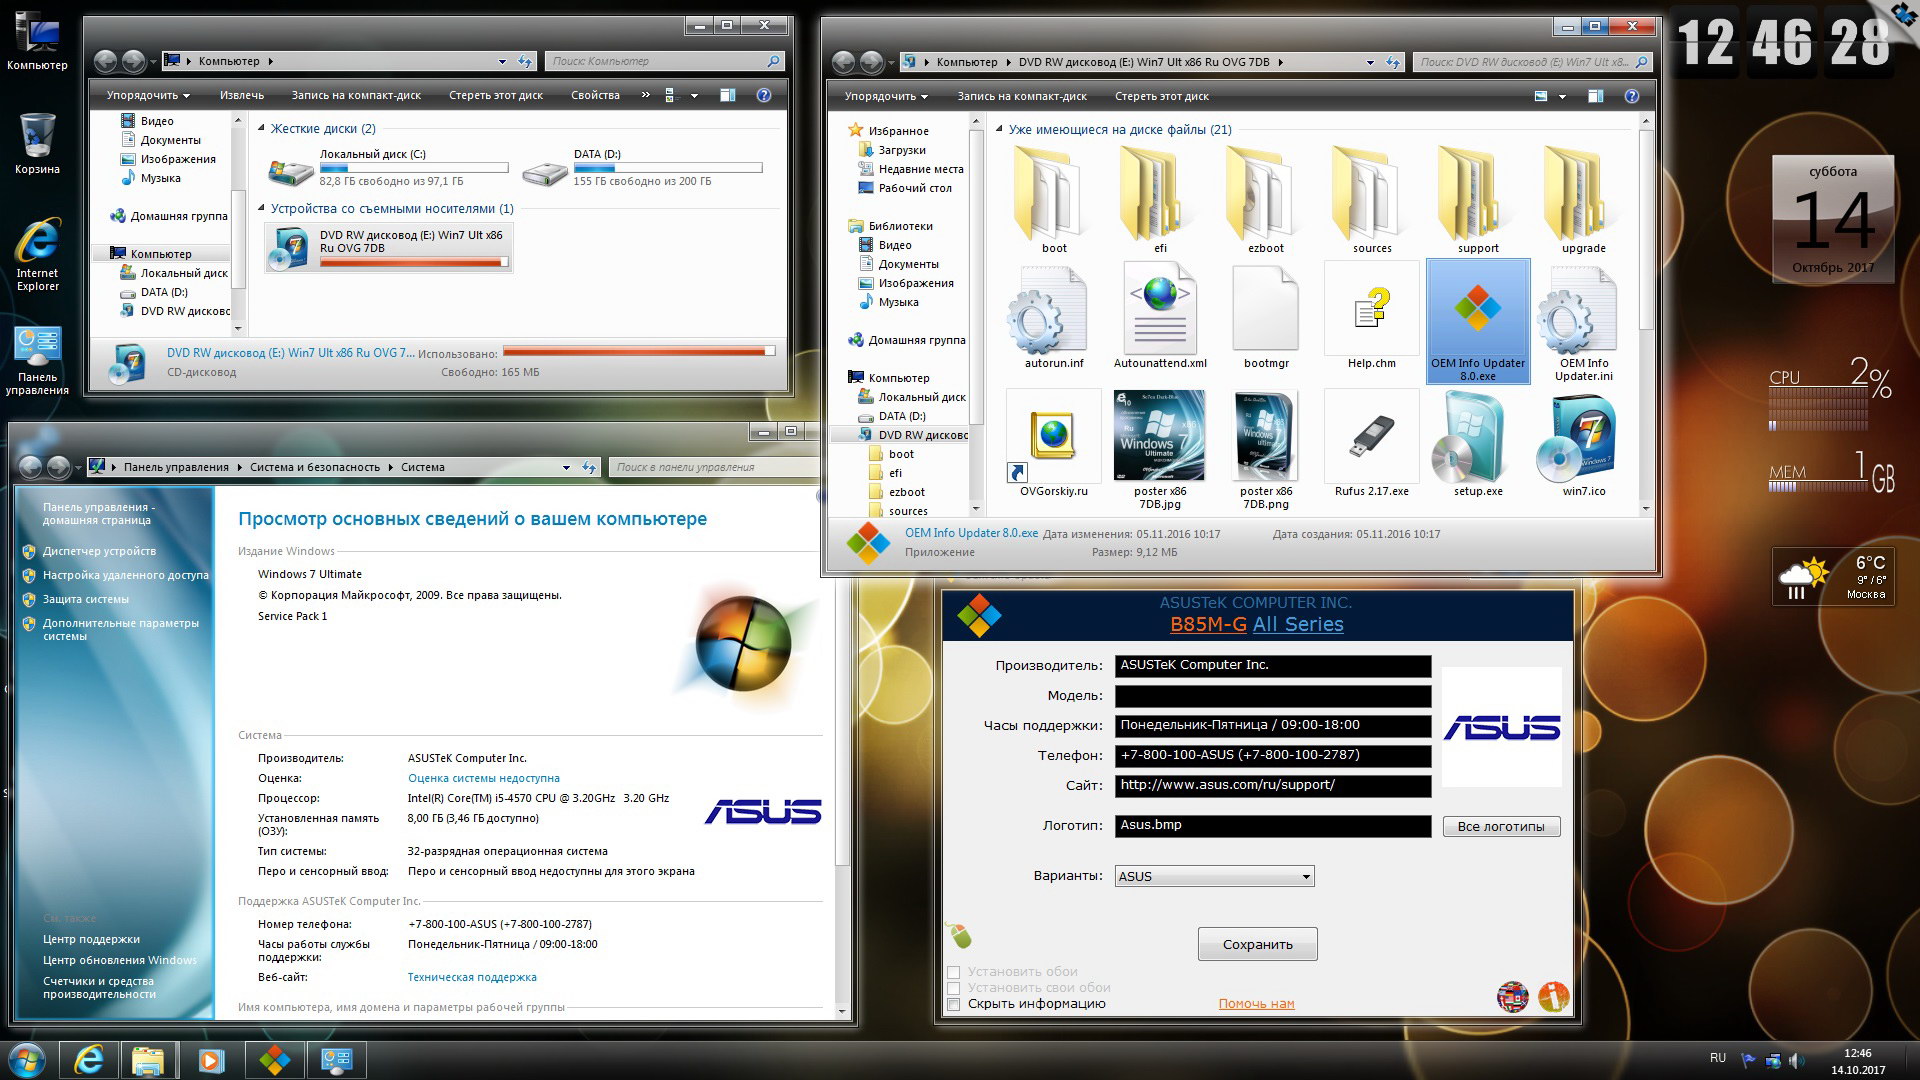Image resolution: width=1920 pixels, height=1080 pixels.
Task: Click Оценка системы недоступна link
Action: pos(484,778)
